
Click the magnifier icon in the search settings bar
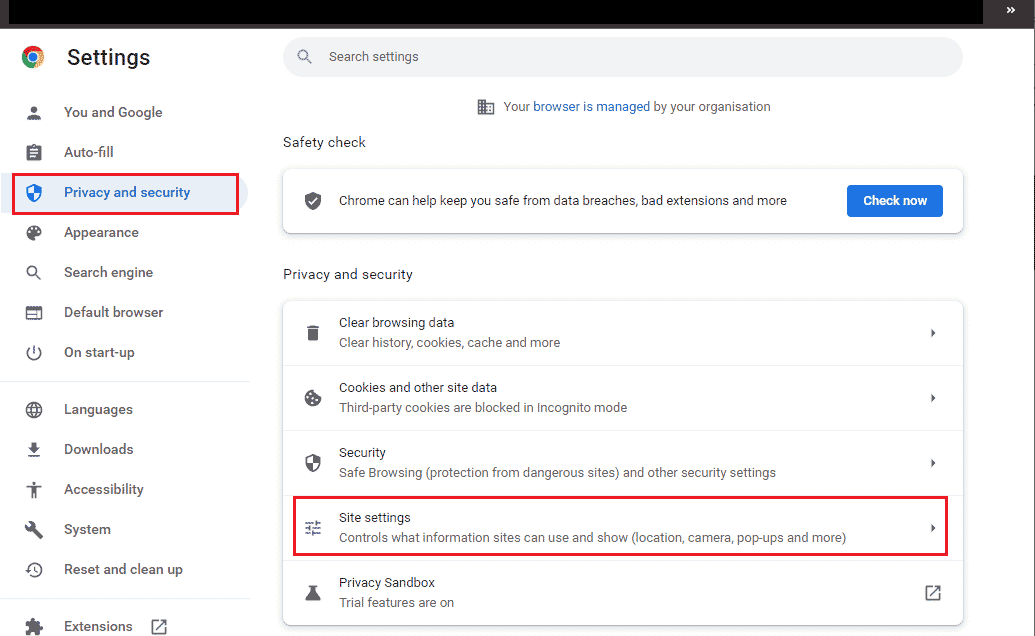coord(304,57)
